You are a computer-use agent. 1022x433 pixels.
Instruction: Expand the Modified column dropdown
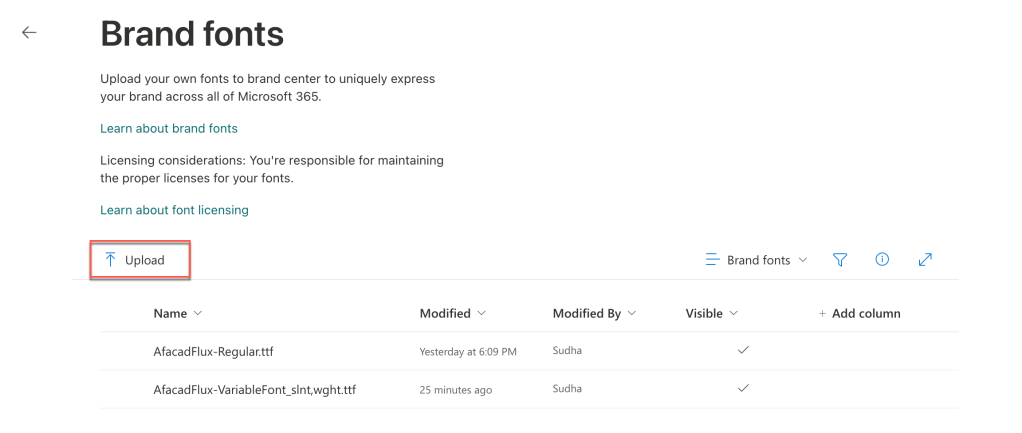coord(482,314)
